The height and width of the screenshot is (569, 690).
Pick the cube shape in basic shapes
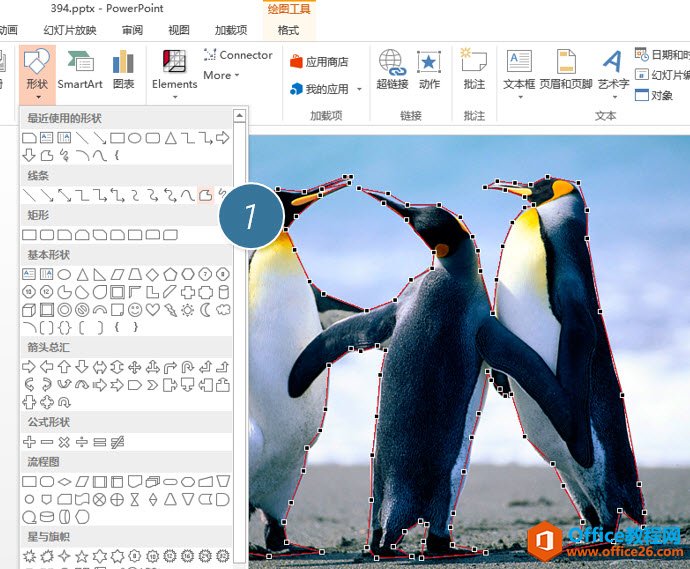(29, 310)
